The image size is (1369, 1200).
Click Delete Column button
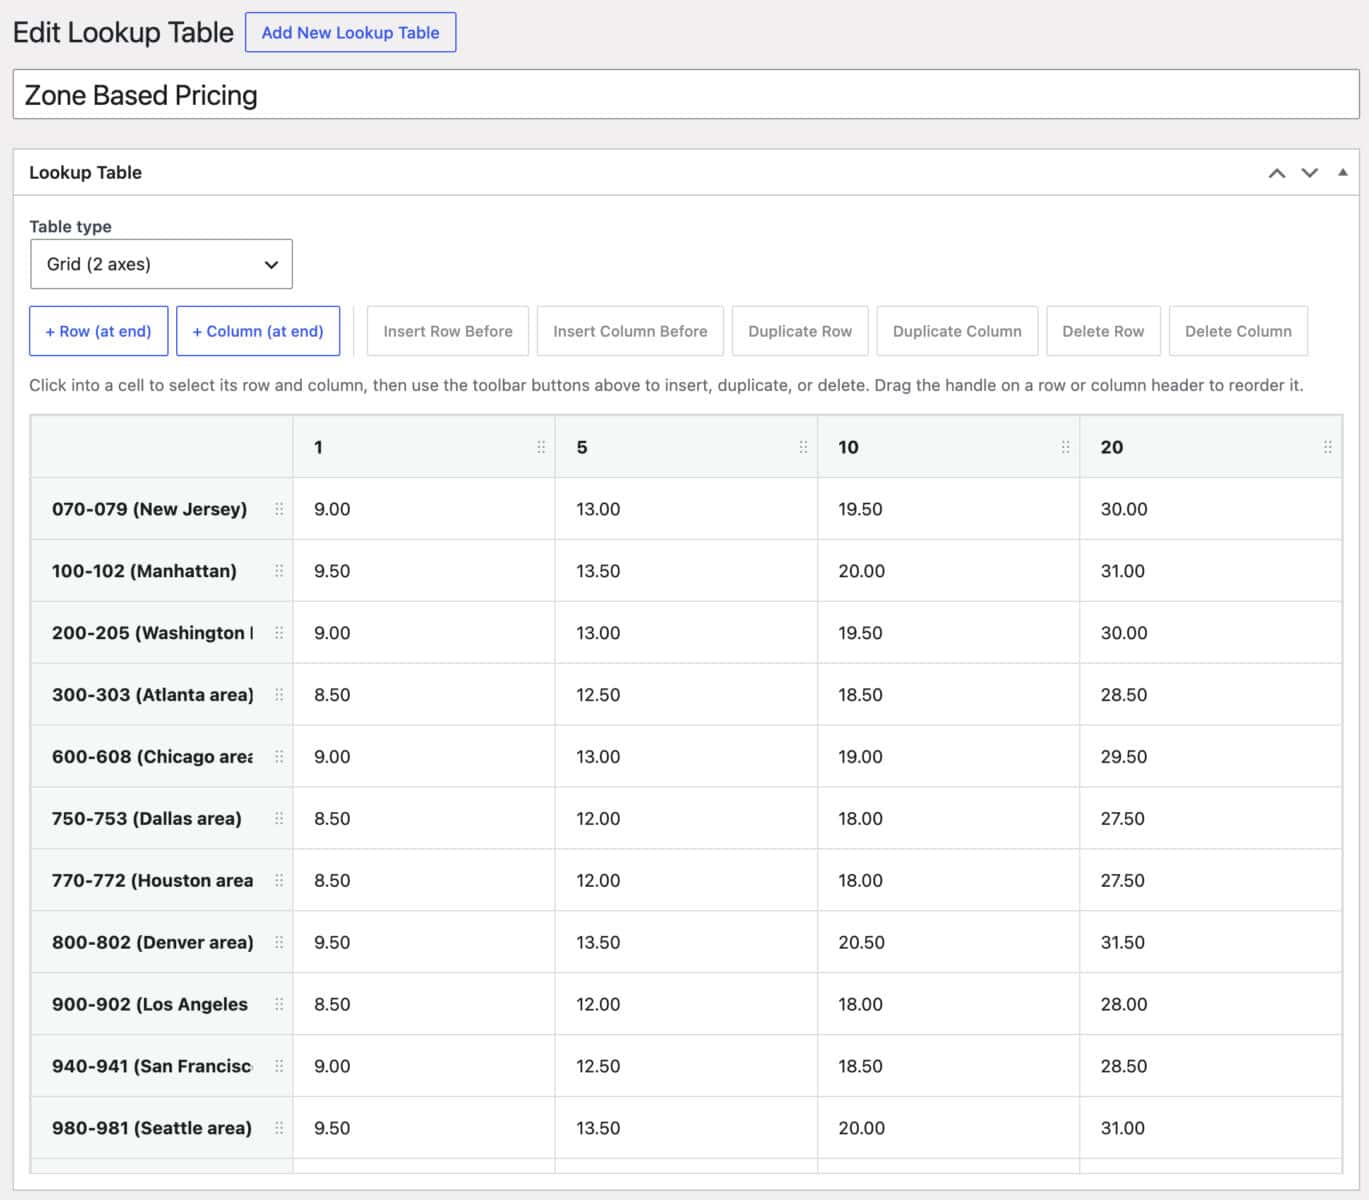coord(1238,331)
